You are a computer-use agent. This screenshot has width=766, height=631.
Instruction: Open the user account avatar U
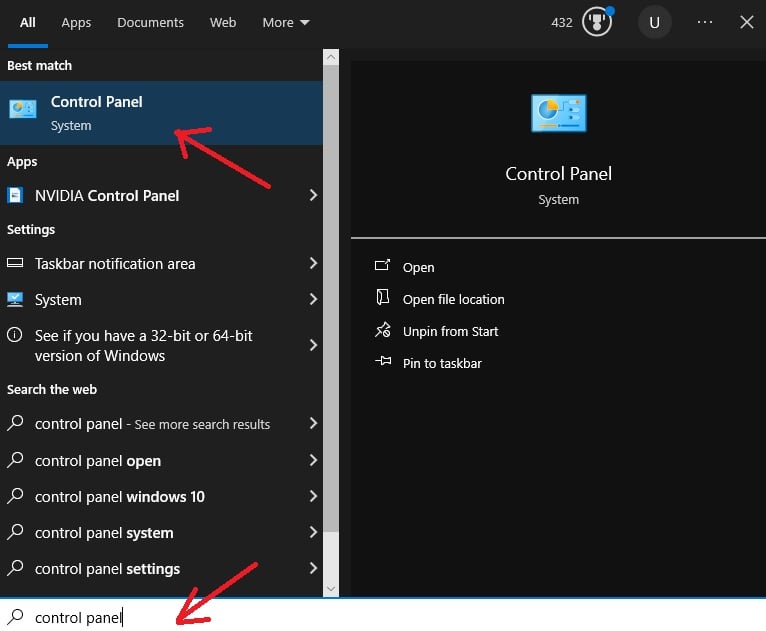pos(654,22)
